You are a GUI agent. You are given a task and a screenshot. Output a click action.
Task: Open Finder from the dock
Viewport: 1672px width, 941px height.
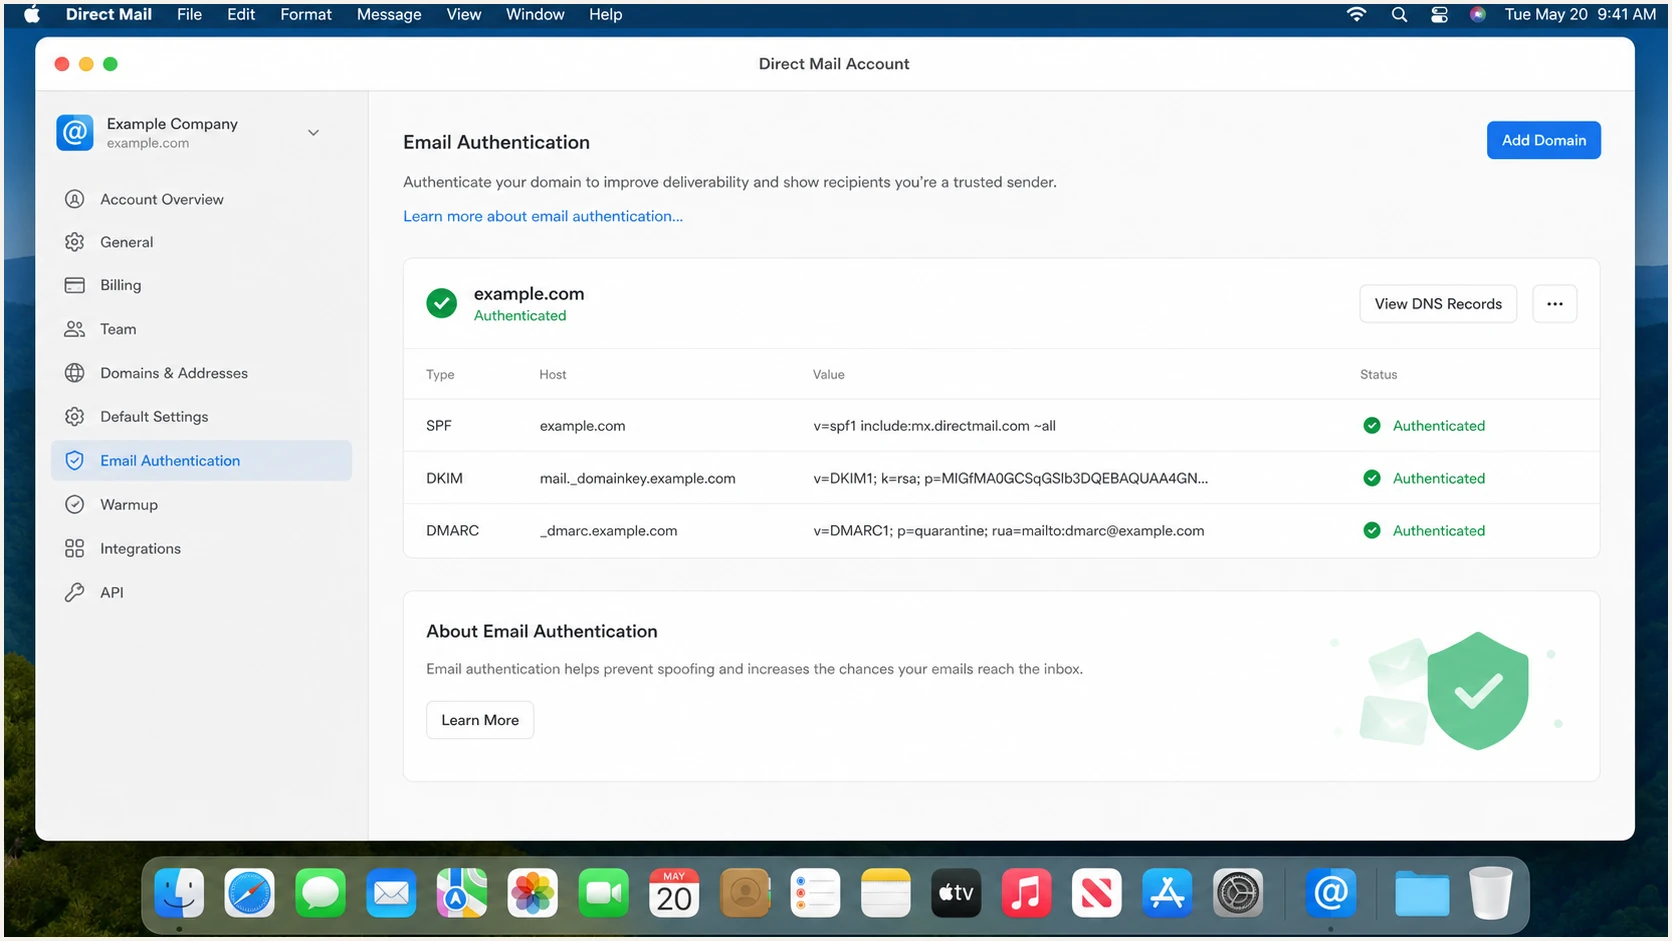pyautogui.click(x=179, y=893)
